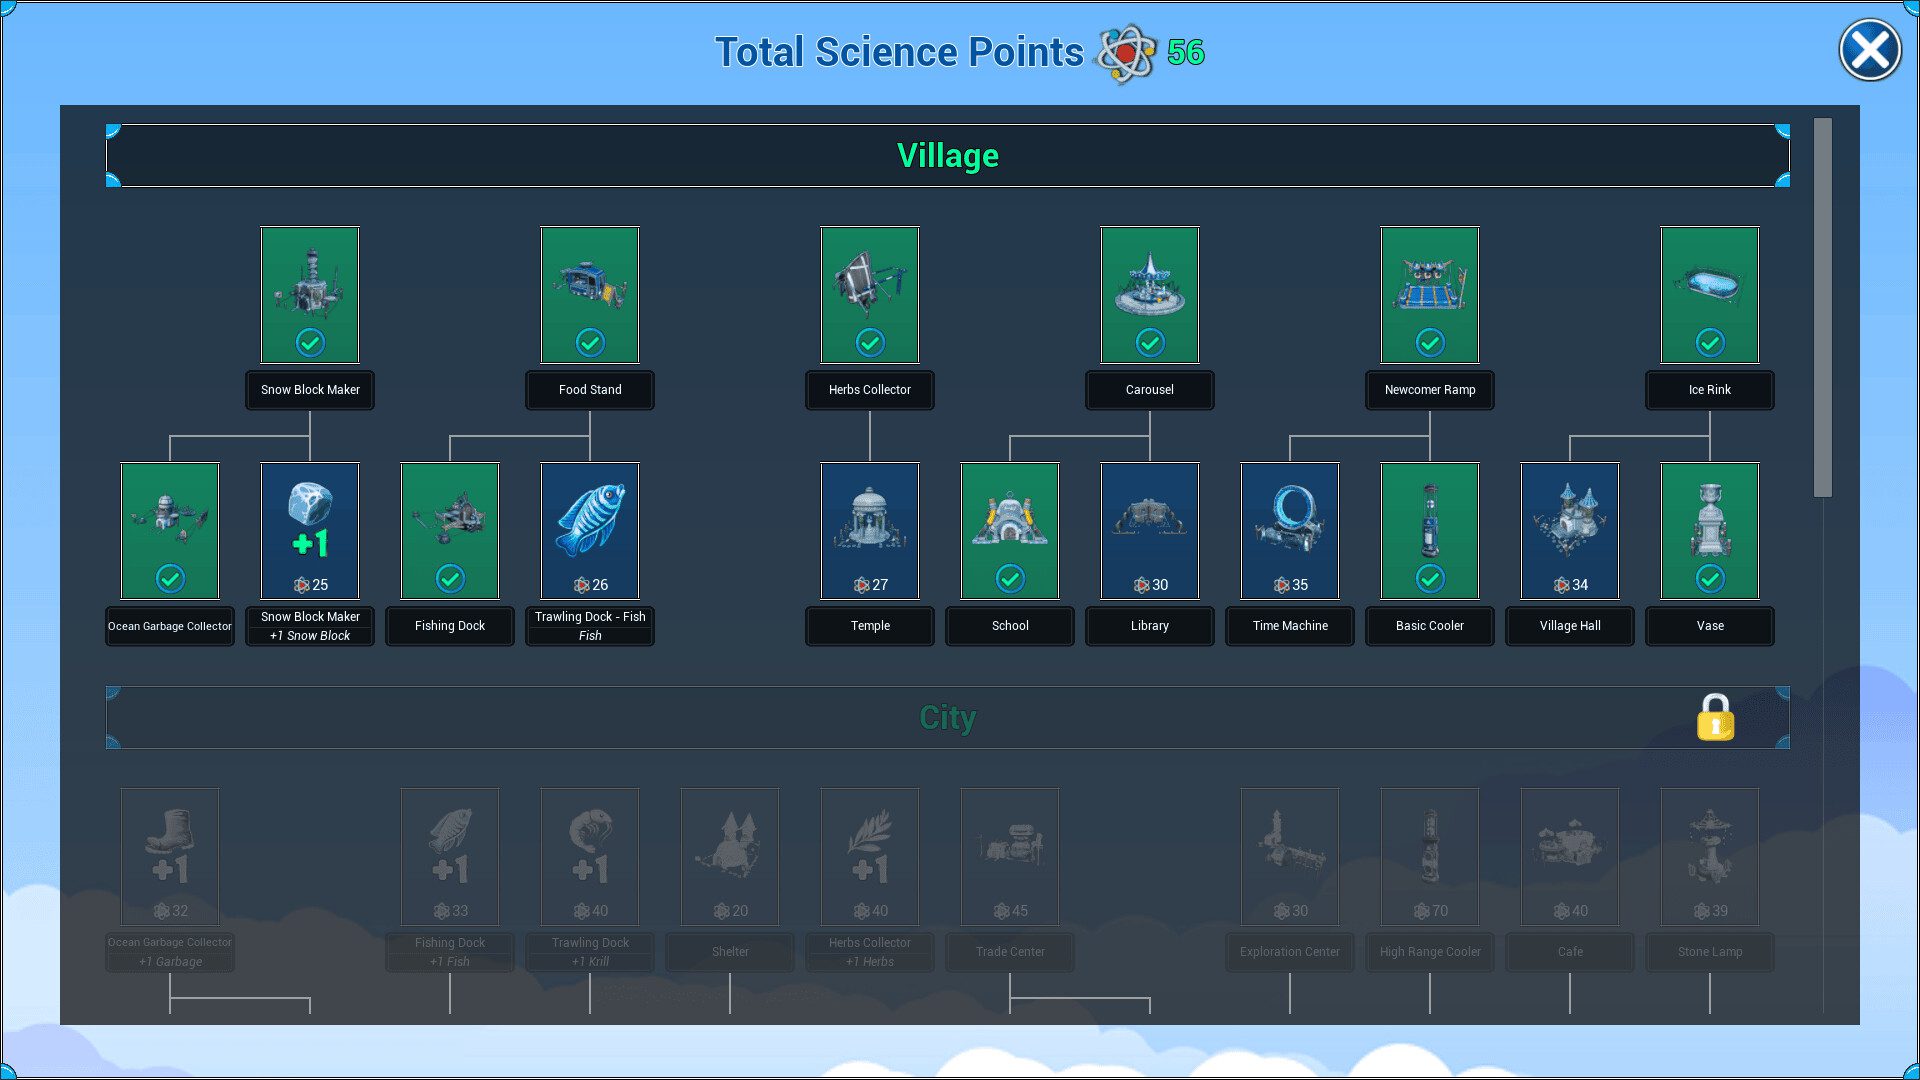Image resolution: width=1920 pixels, height=1080 pixels.
Task: Click the Herbs Collector label
Action: point(869,390)
